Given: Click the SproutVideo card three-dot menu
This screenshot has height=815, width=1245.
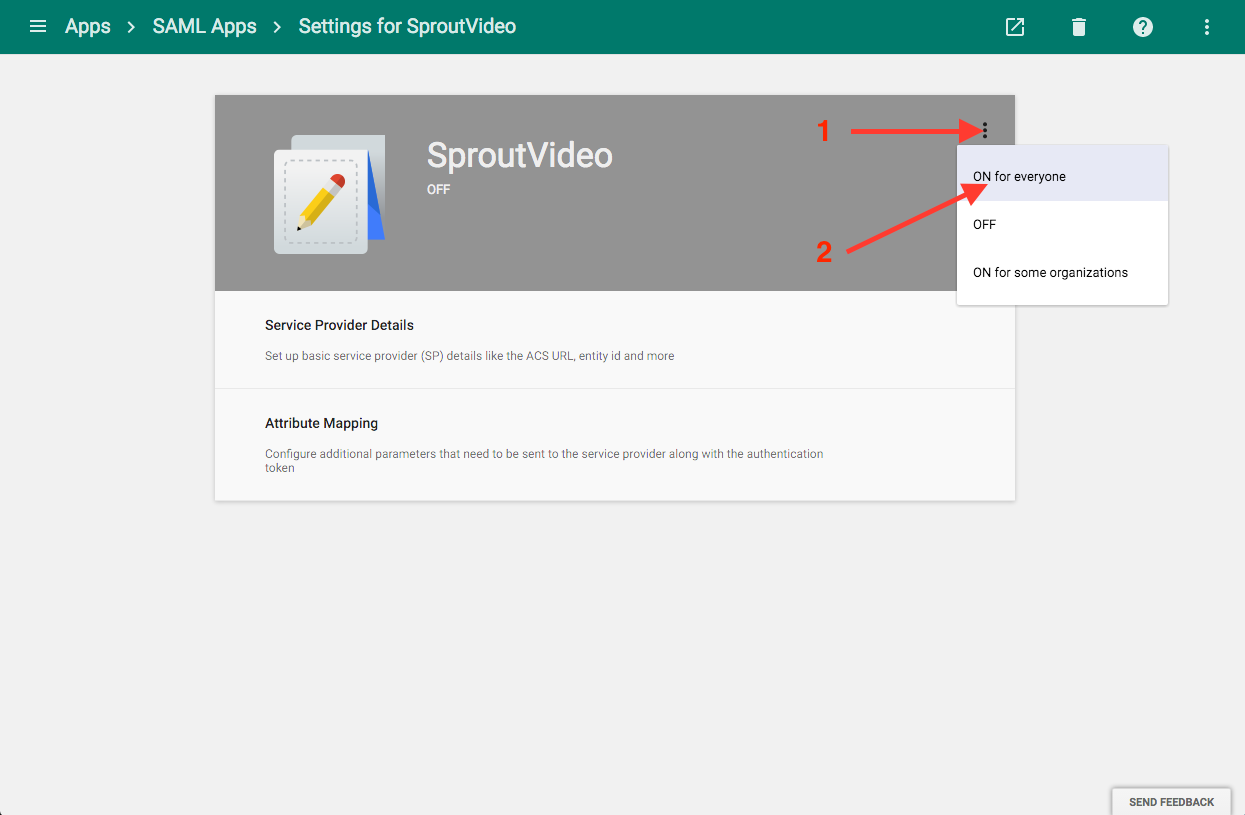Looking at the screenshot, I should tap(985, 130).
